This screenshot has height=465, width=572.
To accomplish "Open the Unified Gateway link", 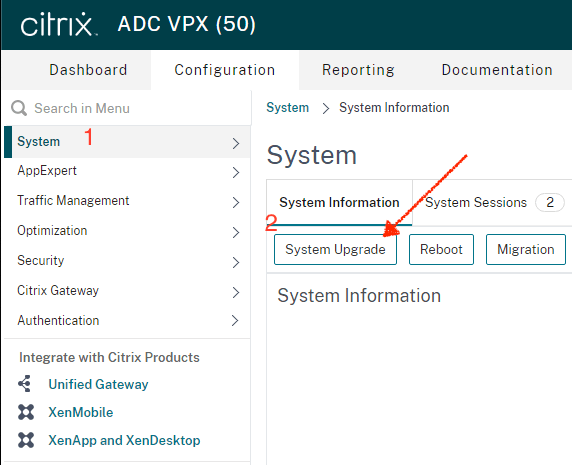I will point(98,384).
